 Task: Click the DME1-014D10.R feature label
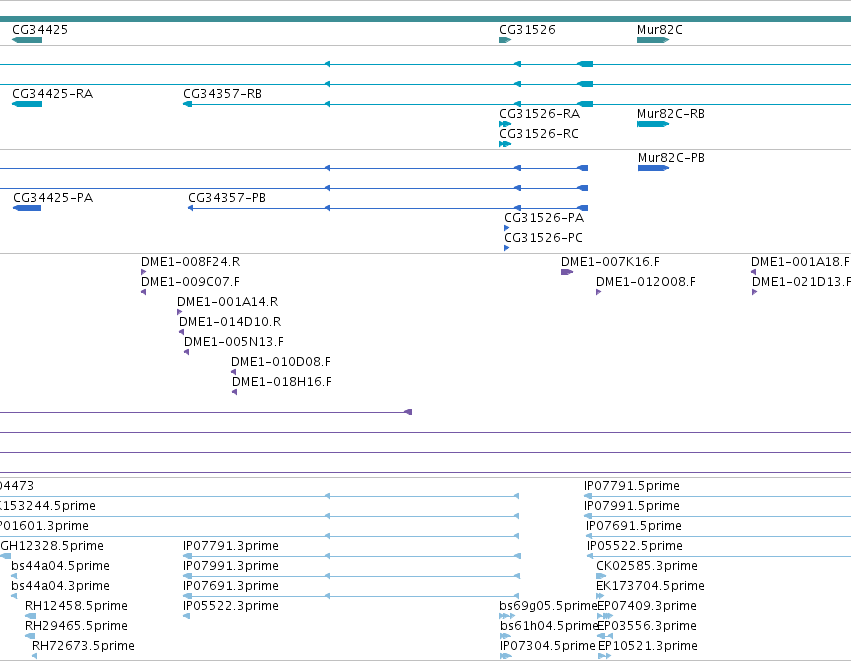(230, 322)
